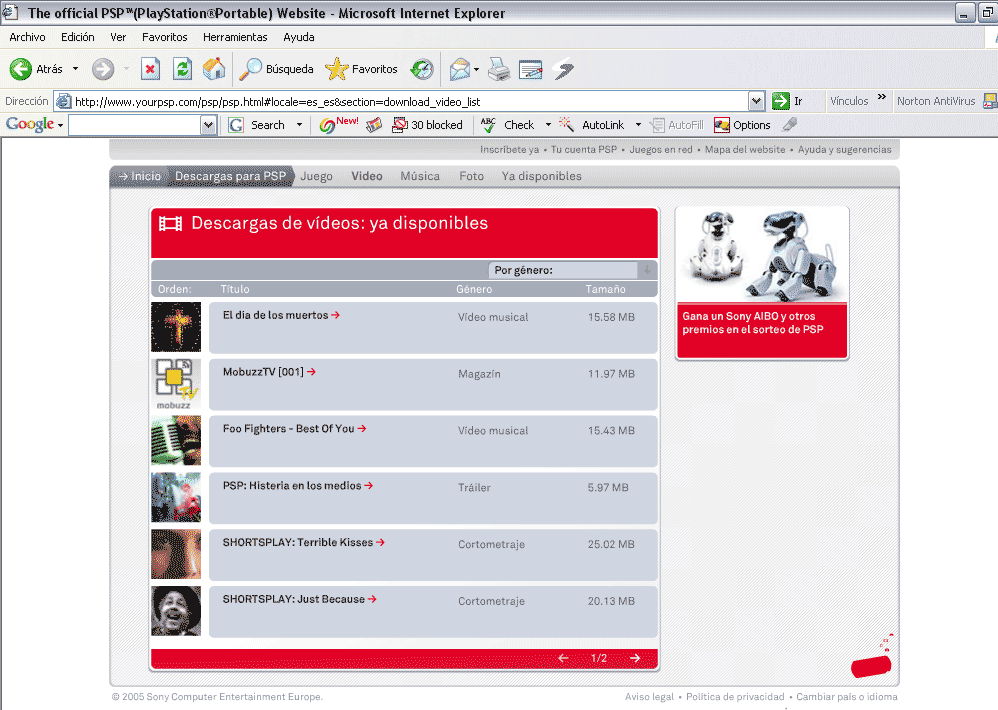This screenshot has width=998, height=710.
Task: Open Check dropdown arrow
Action: [x=548, y=125]
